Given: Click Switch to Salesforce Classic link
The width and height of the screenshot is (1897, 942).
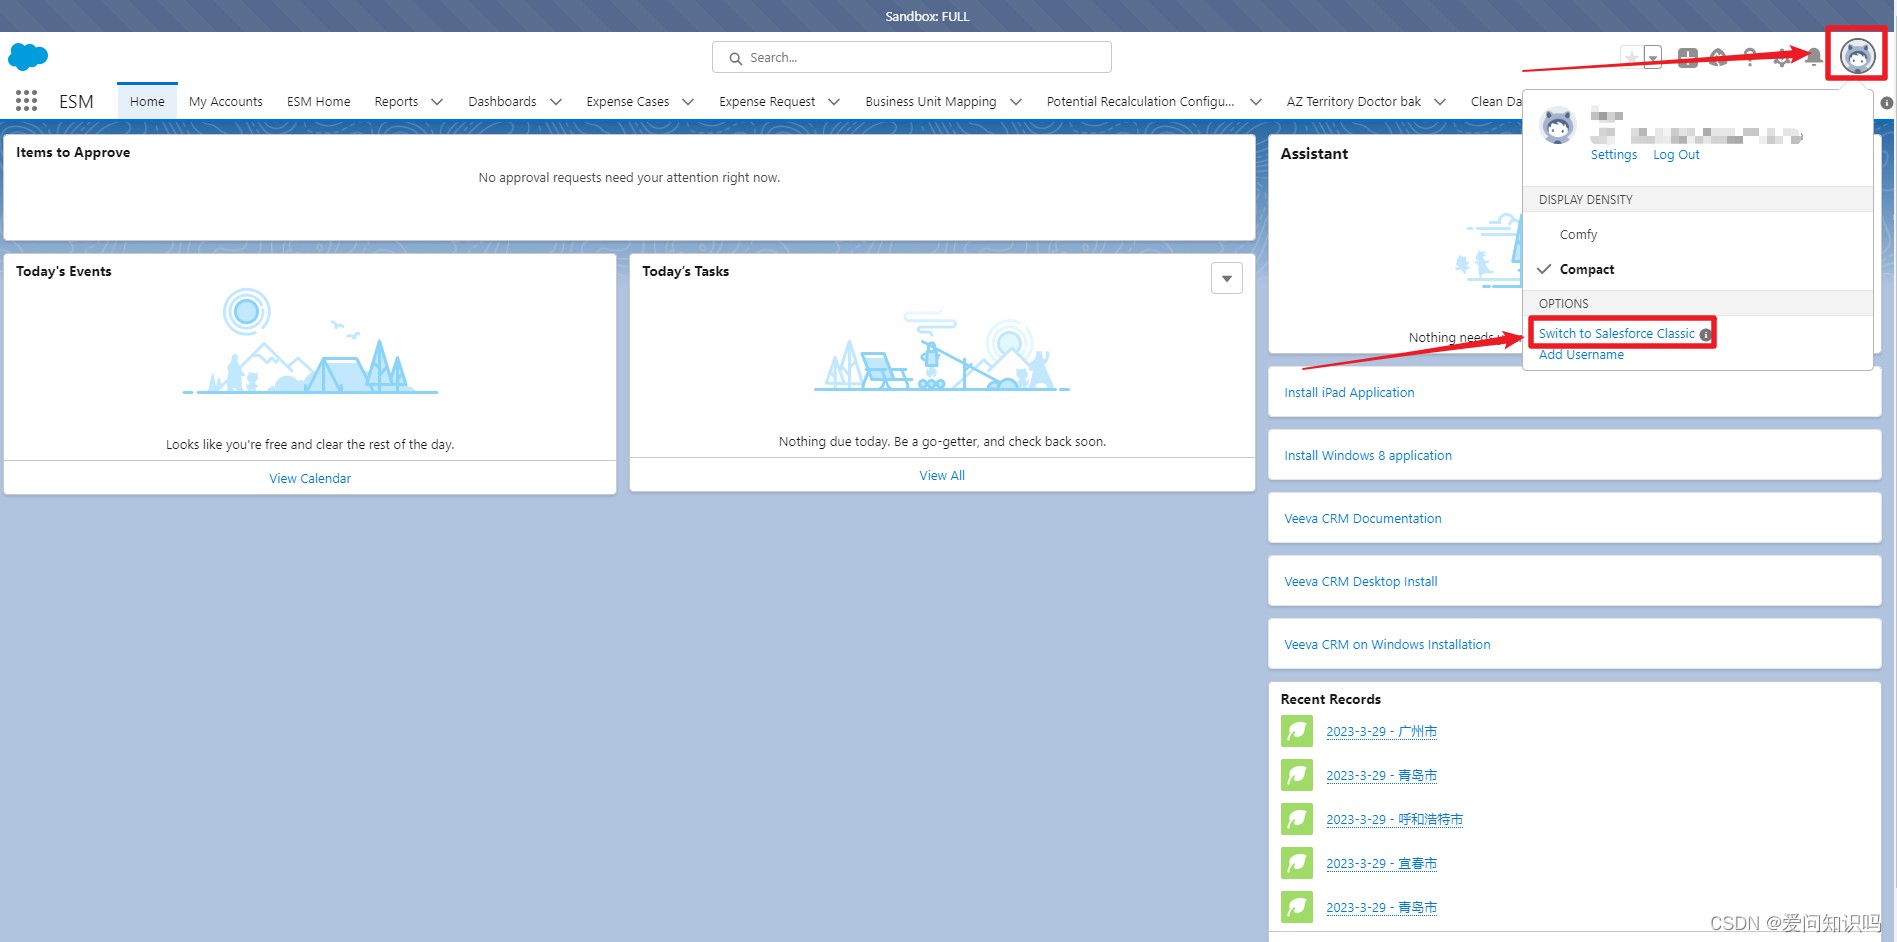Looking at the screenshot, I should coord(1616,334).
